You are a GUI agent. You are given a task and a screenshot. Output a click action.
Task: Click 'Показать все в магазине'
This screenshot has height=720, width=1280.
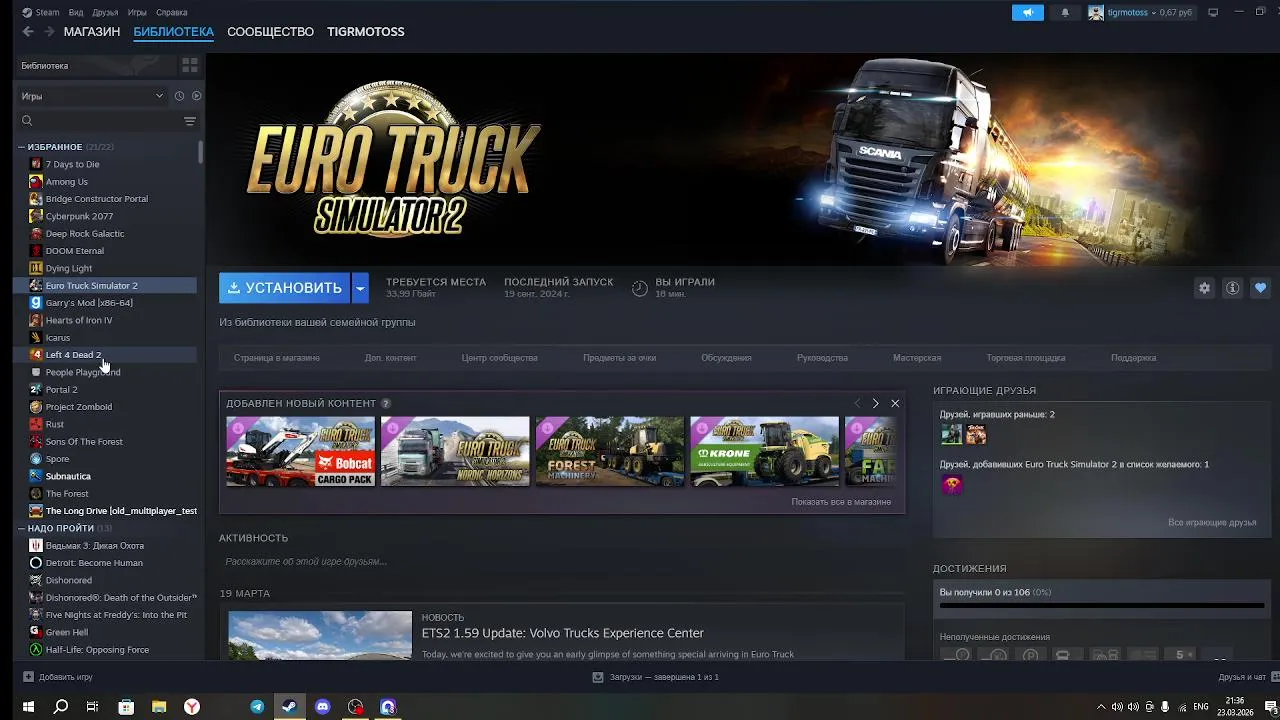click(841, 502)
